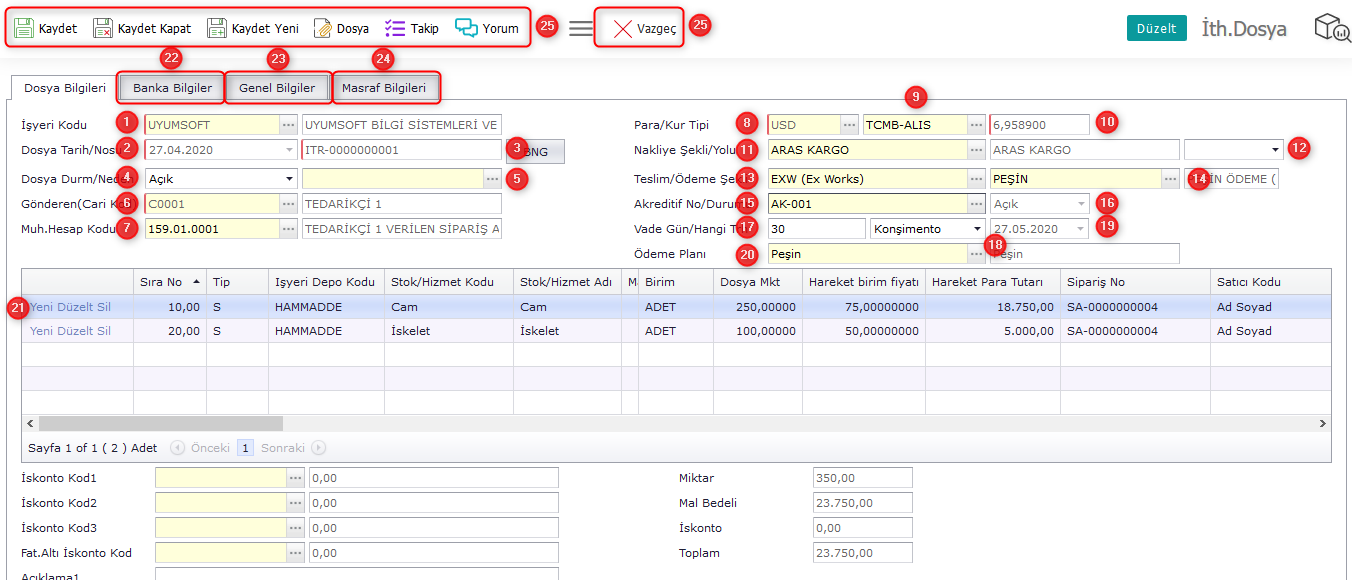The image size is (1352, 580).
Task: Open lookup button next to USD field
Action: click(x=849, y=125)
